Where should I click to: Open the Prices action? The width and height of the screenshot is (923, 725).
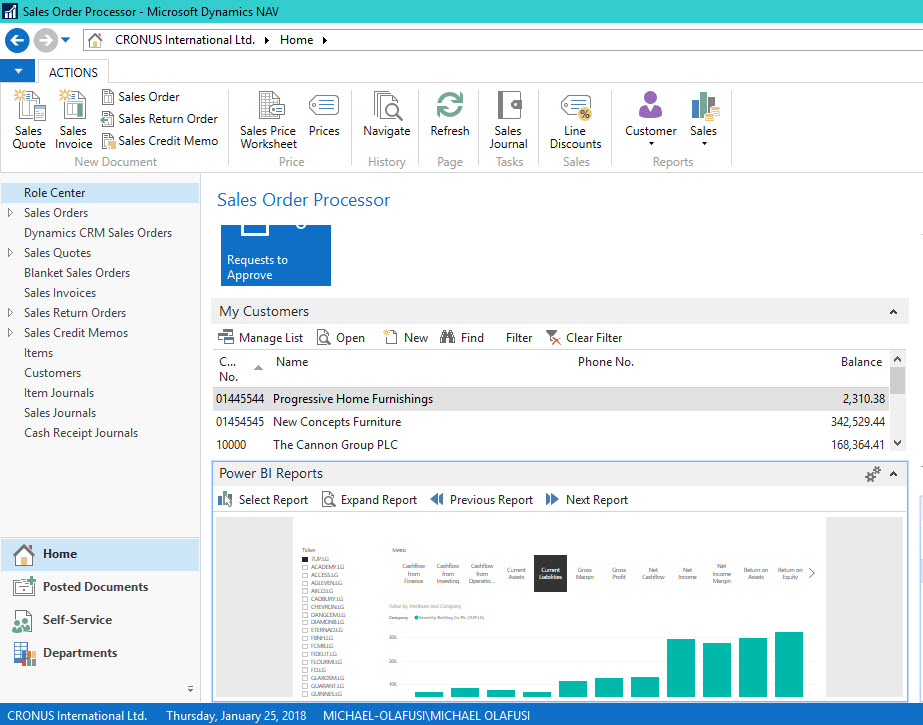pyautogui.click(x=324, y=114)
